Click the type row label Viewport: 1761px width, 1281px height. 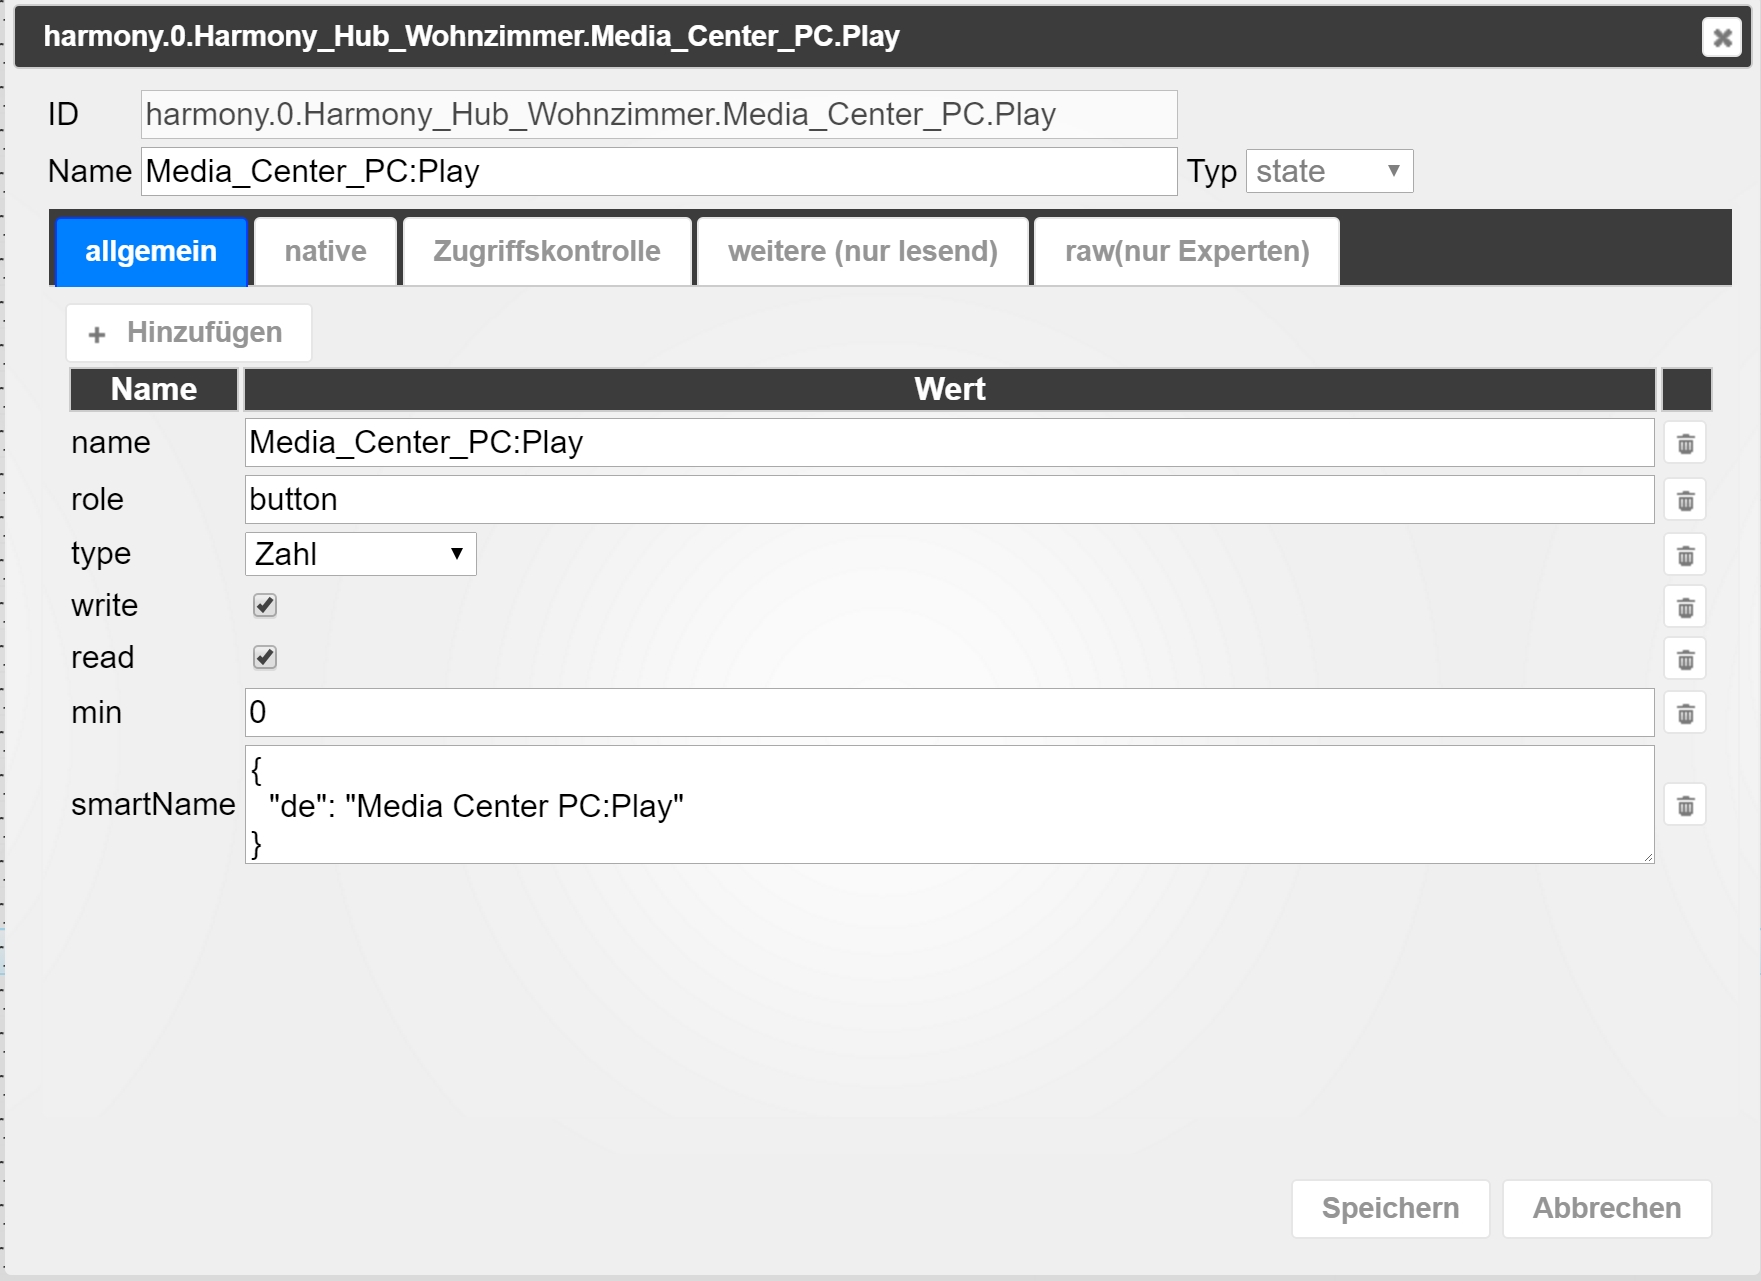(101, 553)
